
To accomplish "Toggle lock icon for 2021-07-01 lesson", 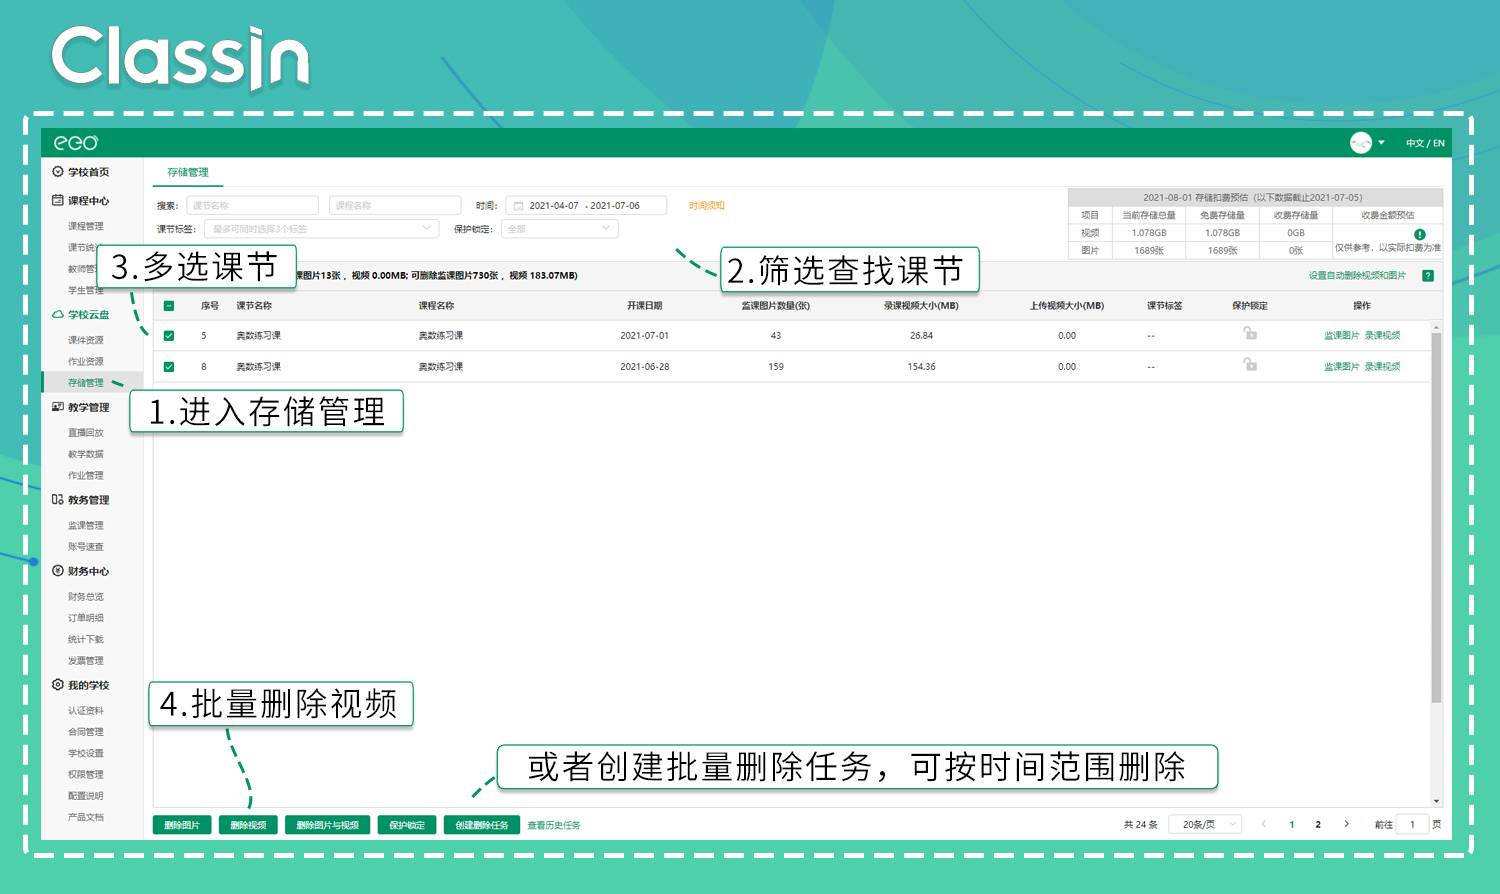I will pos(1250,334).
